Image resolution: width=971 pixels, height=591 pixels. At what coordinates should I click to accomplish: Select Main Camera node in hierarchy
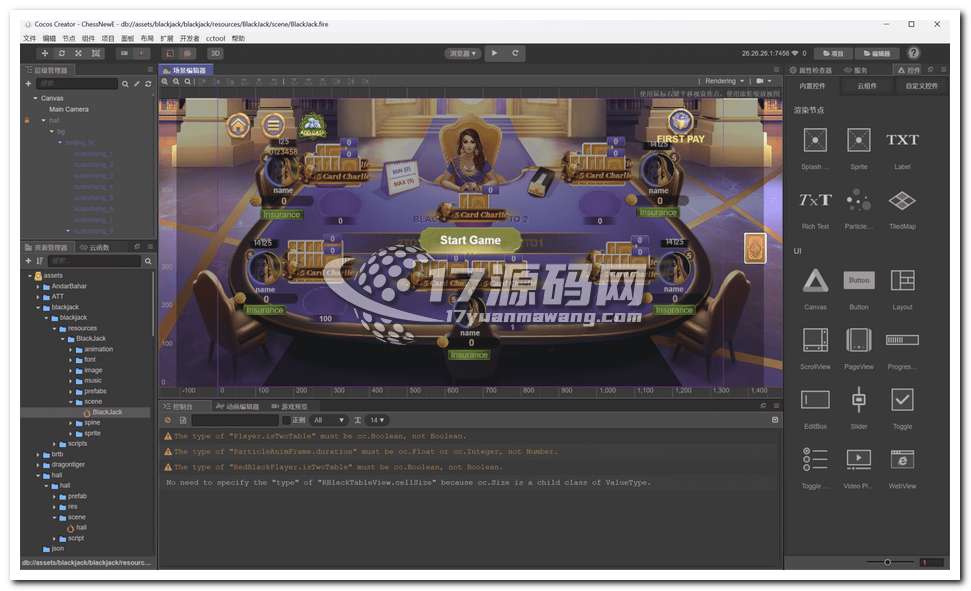coord(69,109)
